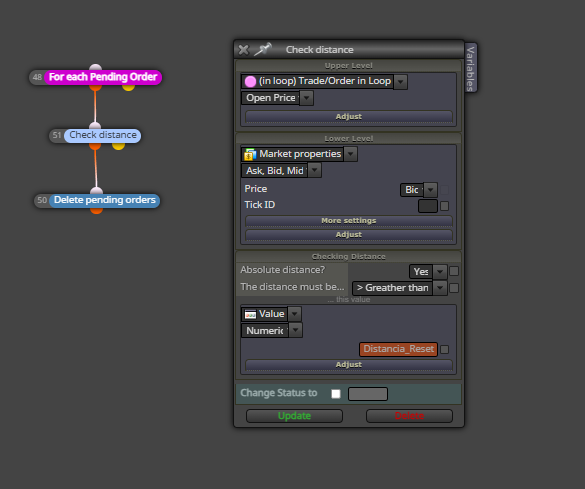Click the Tick ID input field
This screenshot has height=489, width=585.
coord(428,206)
